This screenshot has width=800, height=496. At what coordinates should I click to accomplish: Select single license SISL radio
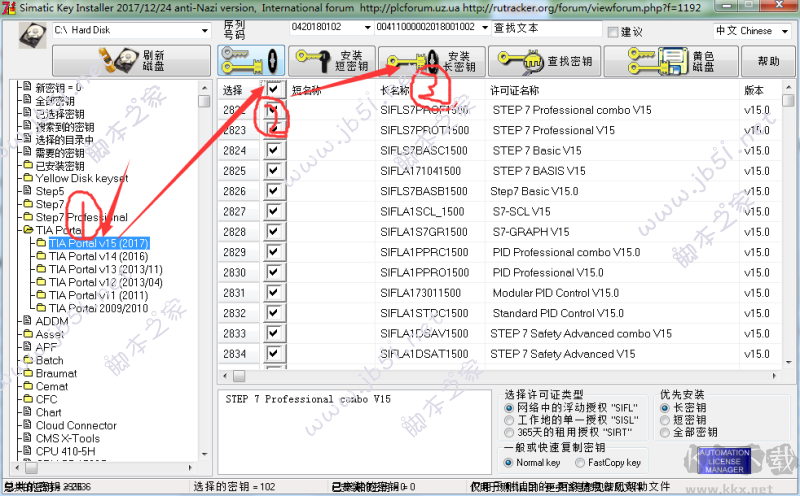click(x=509, y=420)
